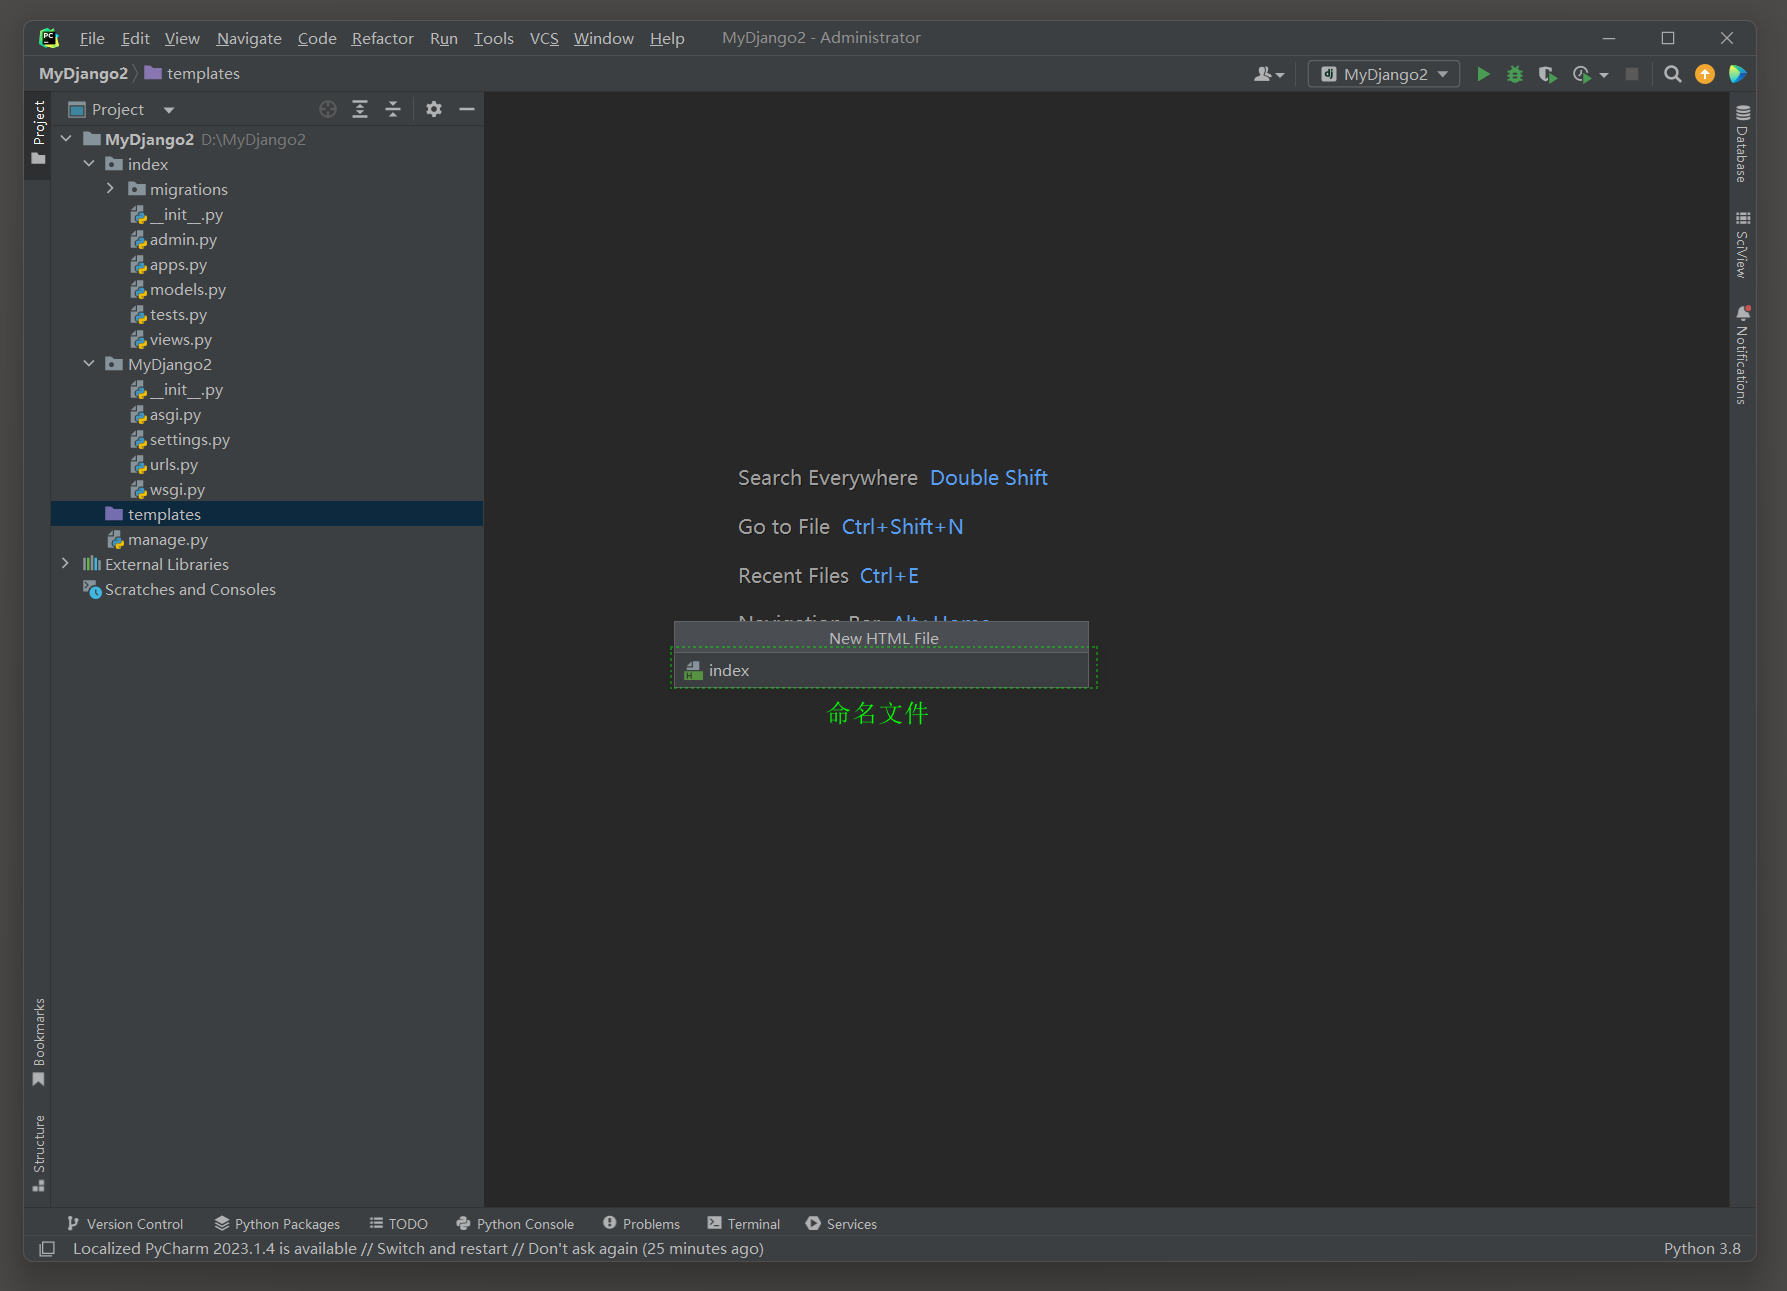Expand the migrations folder
The image size is (1787, 1291).
tap(111, 189)
